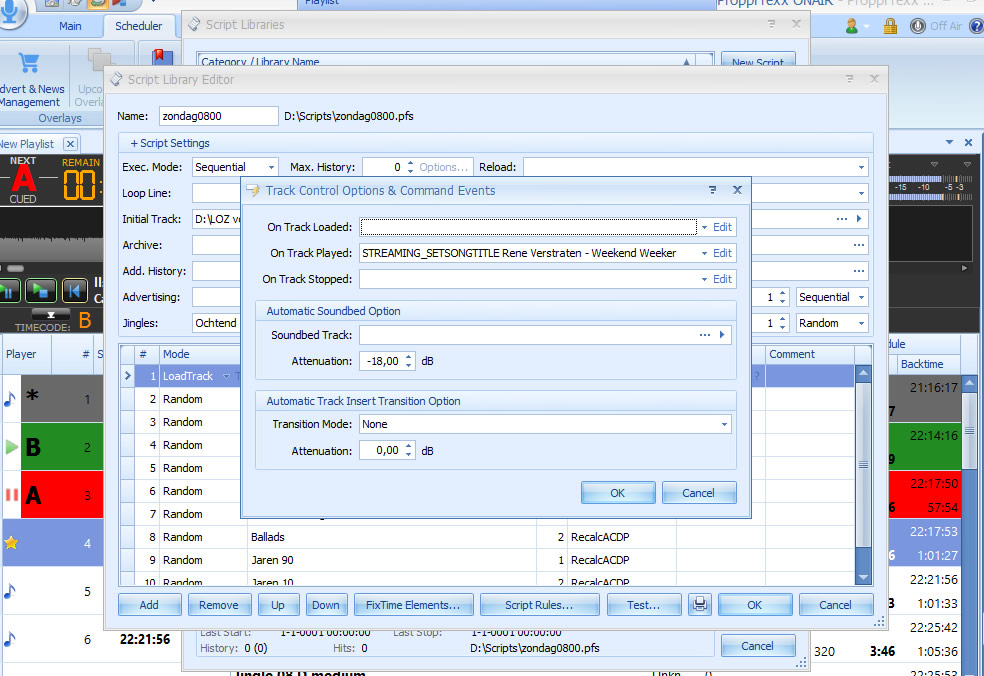984x676 pixels.
Task: Open Jingles Random dropdown
Action: (861, 323)
